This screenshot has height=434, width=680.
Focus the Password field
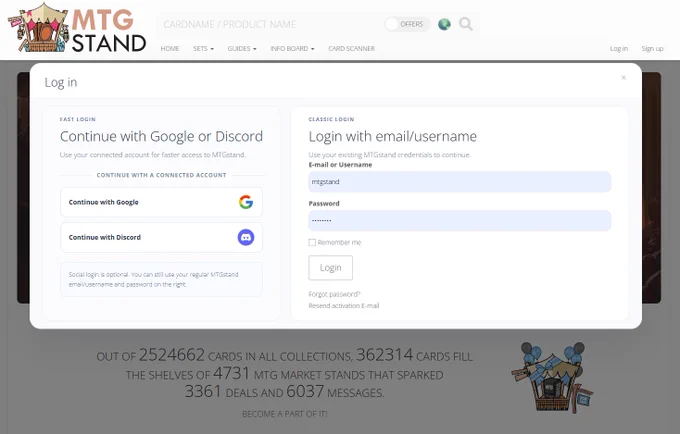(x=460, y=221)
